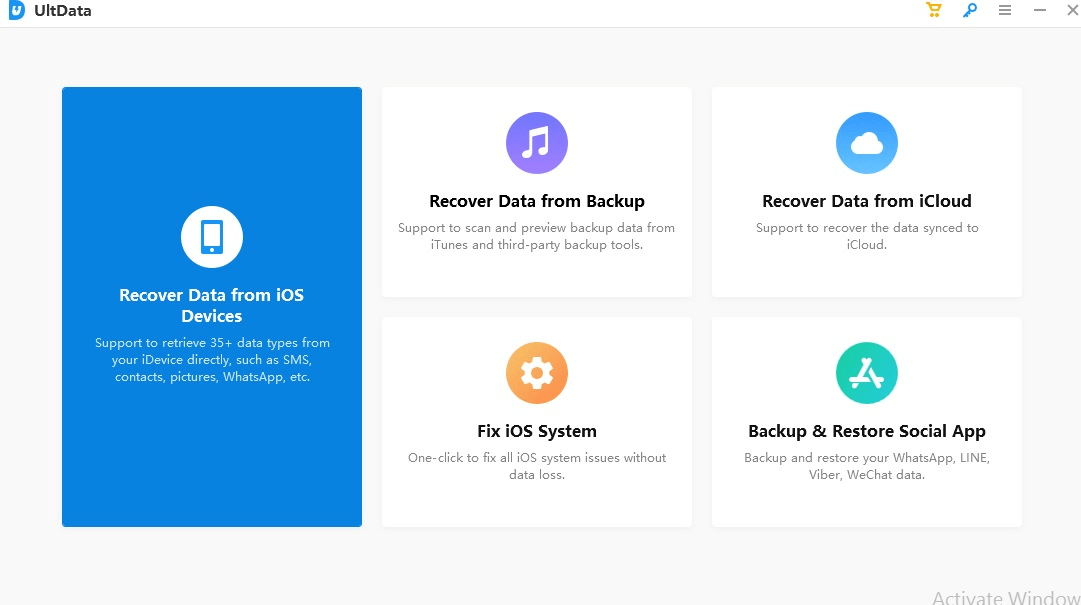Click the blue cloud icon
Viewport: 1081px width, 605px height.
tap(867, 143)
